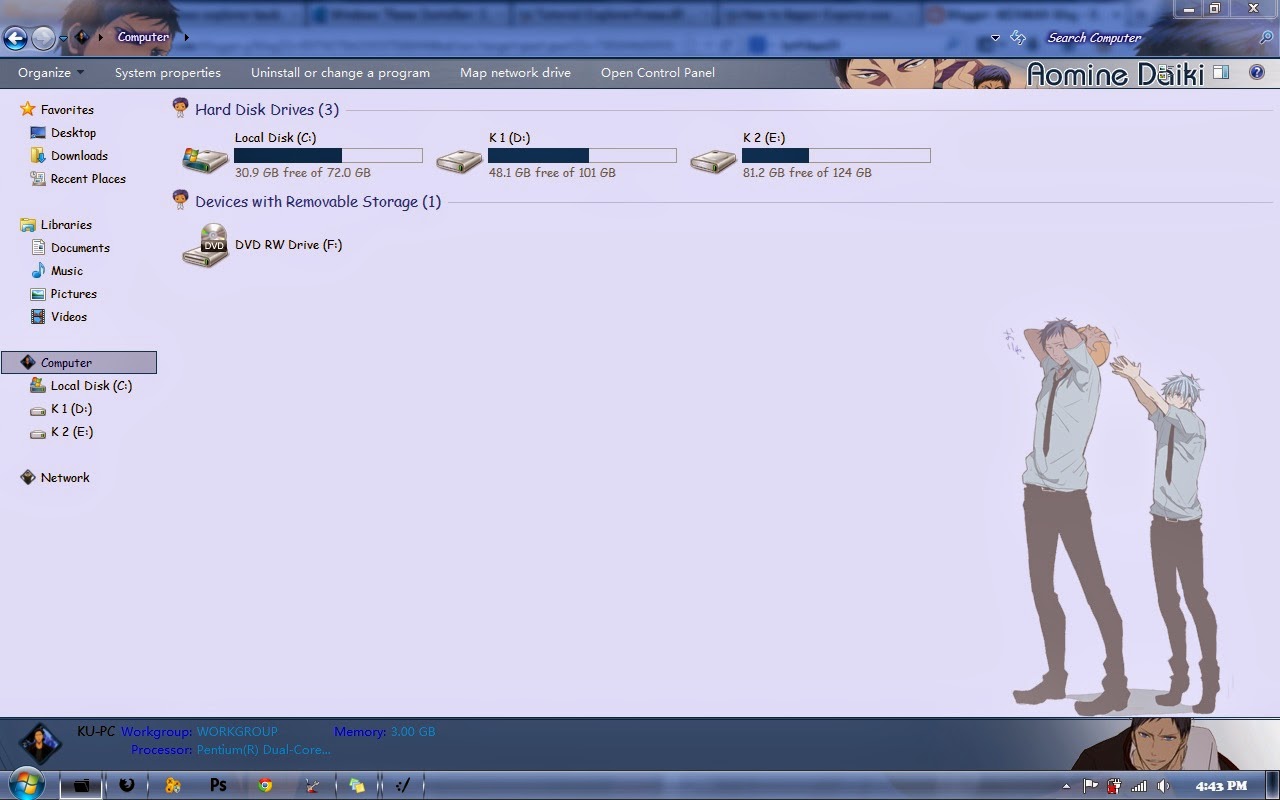Open Explorer help question mark
The height and width of the screenshot is (800, 1280).
pos(1257,73)
